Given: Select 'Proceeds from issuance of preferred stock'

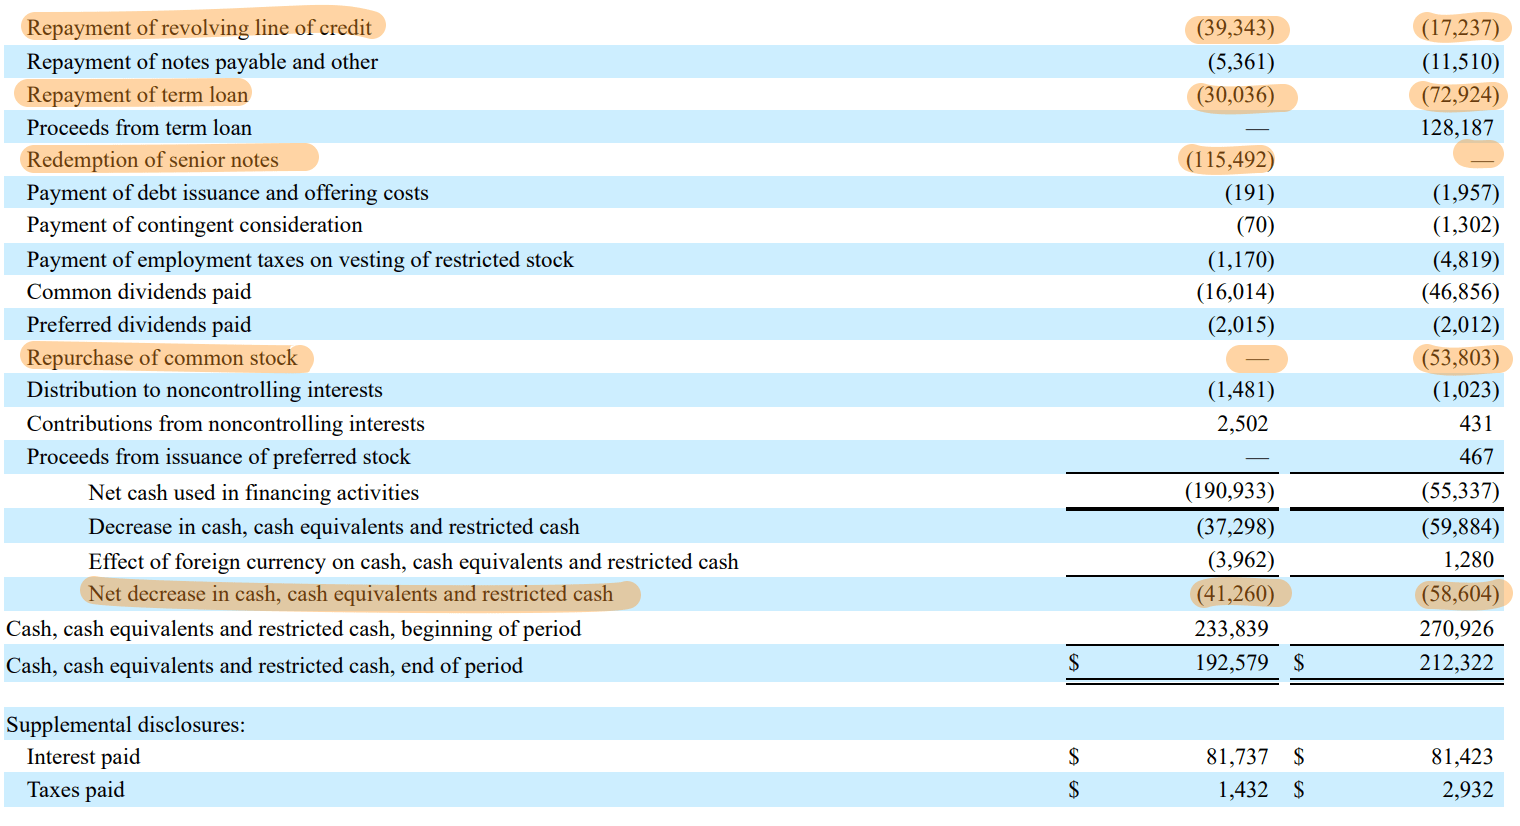Looking at the screenshot, I should pyautogui.click(x=218, y=457).
